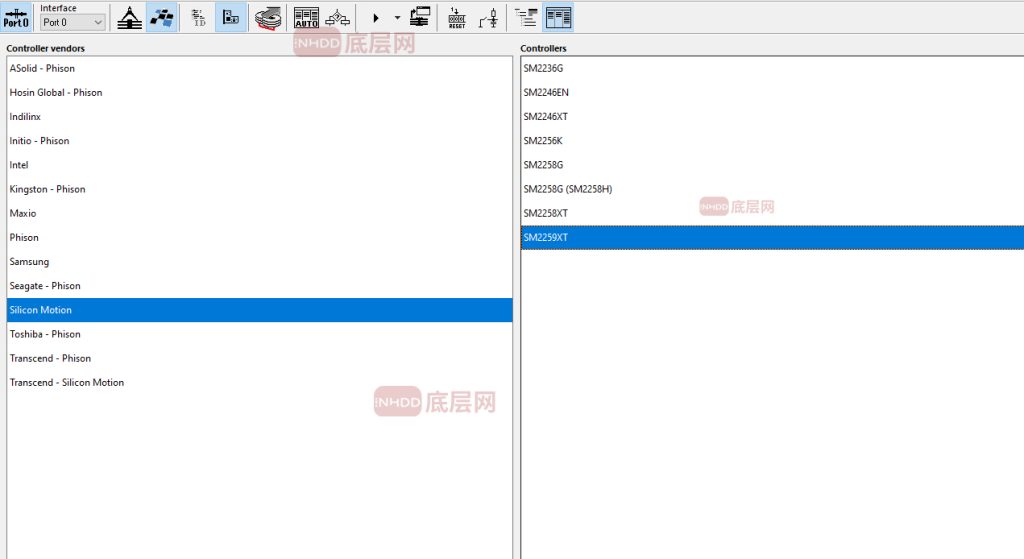Screen dimensions: 1024x559
Task: Click the power switch circuit icon
Action: pos(488,17)
